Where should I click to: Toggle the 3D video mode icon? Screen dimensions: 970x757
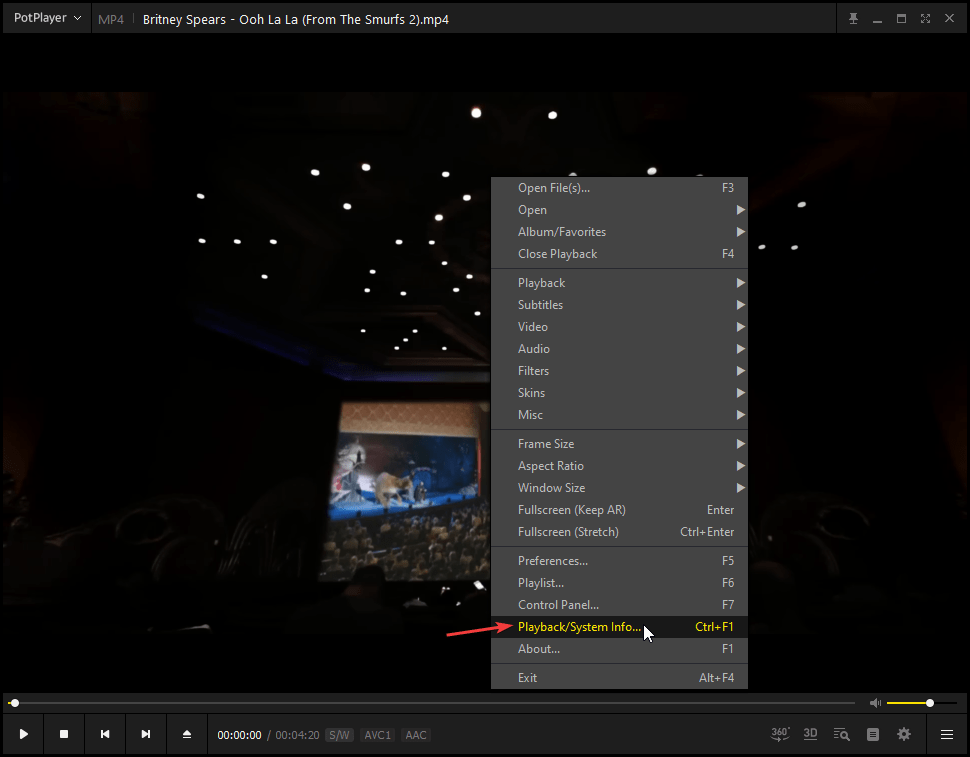pos(811,734)
